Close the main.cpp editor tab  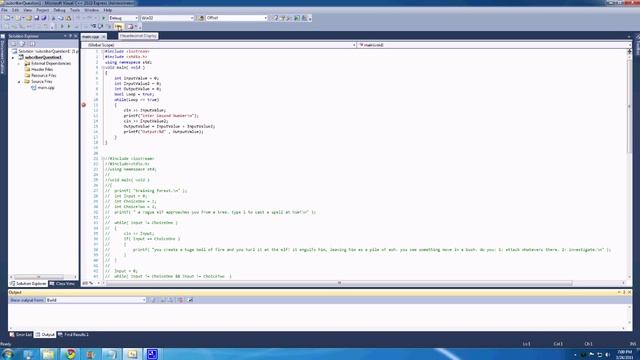(104, 37)
